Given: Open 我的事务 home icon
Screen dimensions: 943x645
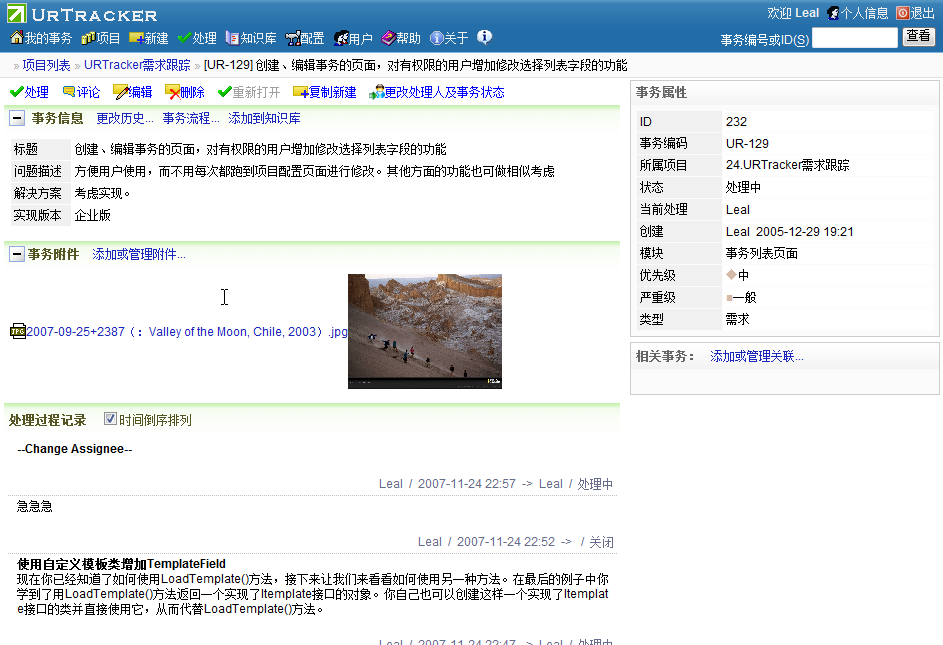Looking at the screenshot, I should click(x=17, y=38).
